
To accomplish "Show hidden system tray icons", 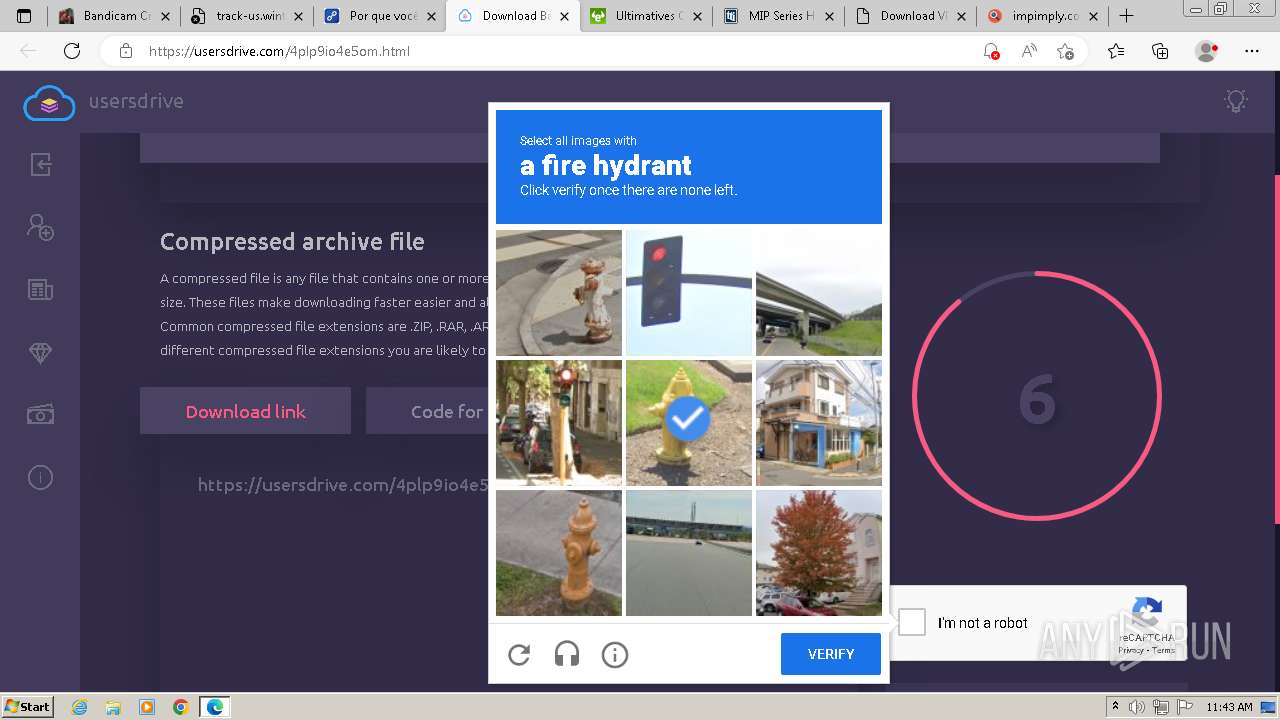I will 1116,707.
